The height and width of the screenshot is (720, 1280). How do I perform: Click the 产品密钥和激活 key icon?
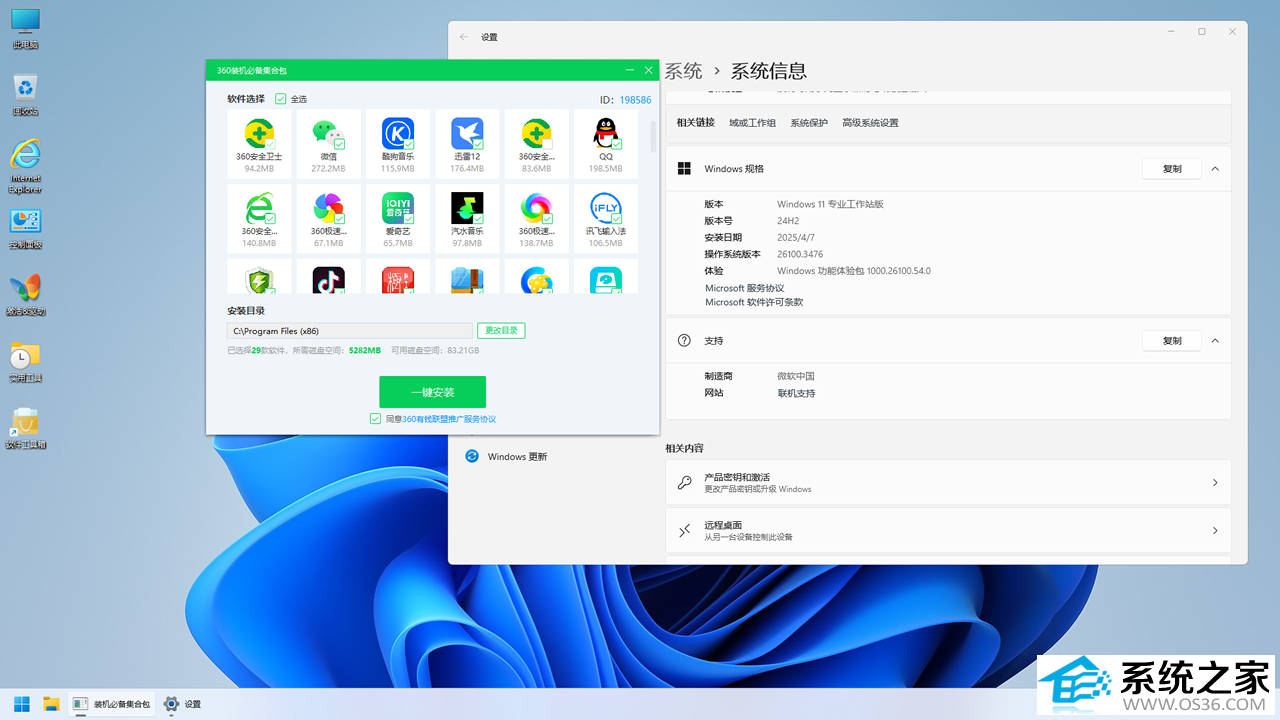click(x=684, y=482)
